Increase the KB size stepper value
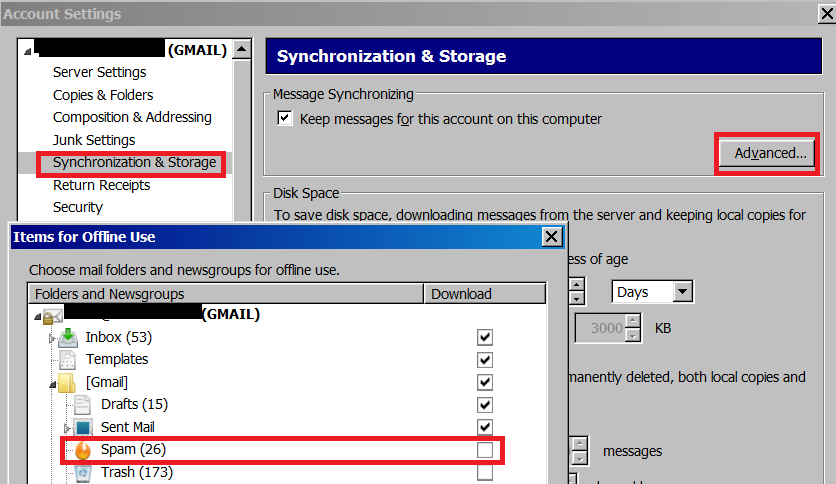The height and width of the screenshot is (484, 836). click(x=632, y=322)
